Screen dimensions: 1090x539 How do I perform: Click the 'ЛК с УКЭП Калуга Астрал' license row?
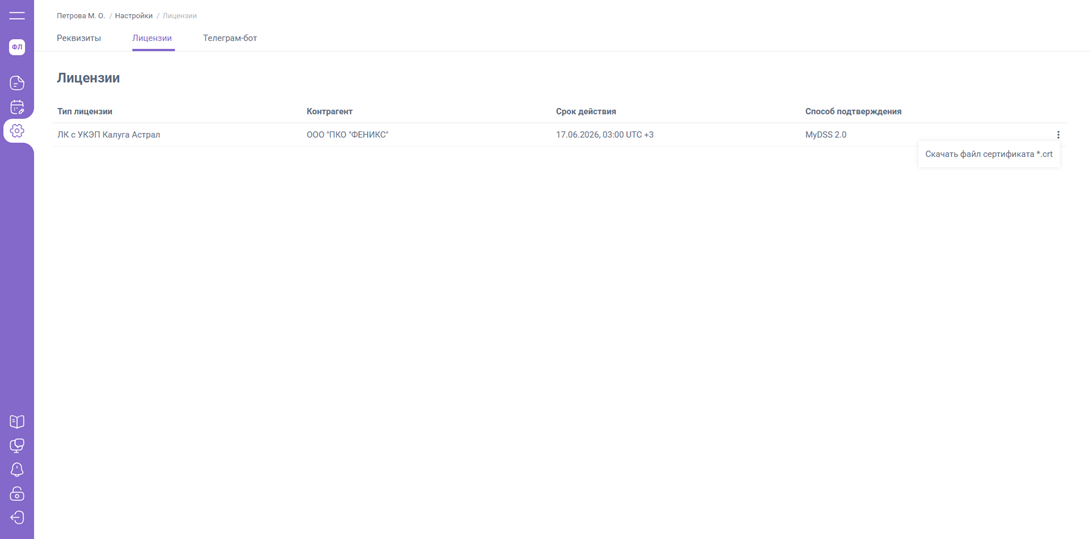pyautogui.click(x=109, y=135)
